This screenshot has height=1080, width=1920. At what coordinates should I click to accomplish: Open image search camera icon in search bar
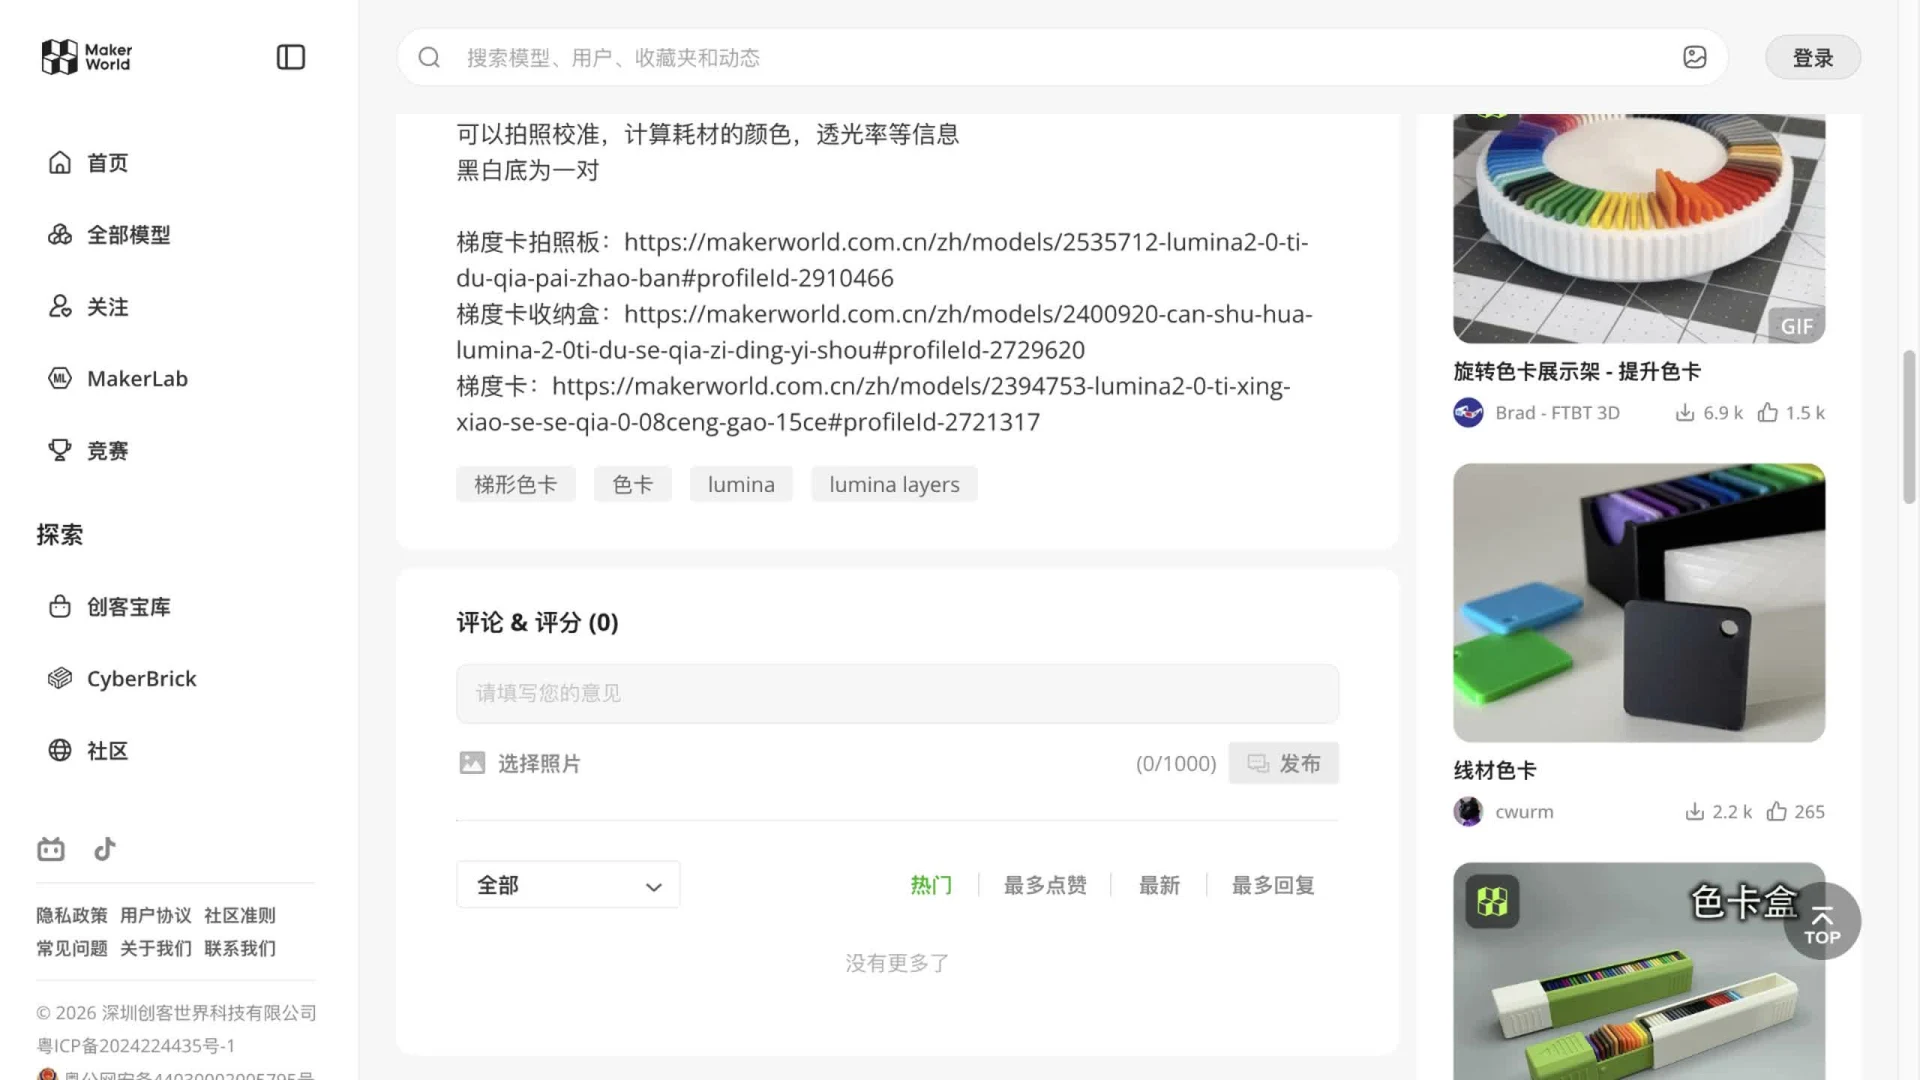pos(1694,57)
